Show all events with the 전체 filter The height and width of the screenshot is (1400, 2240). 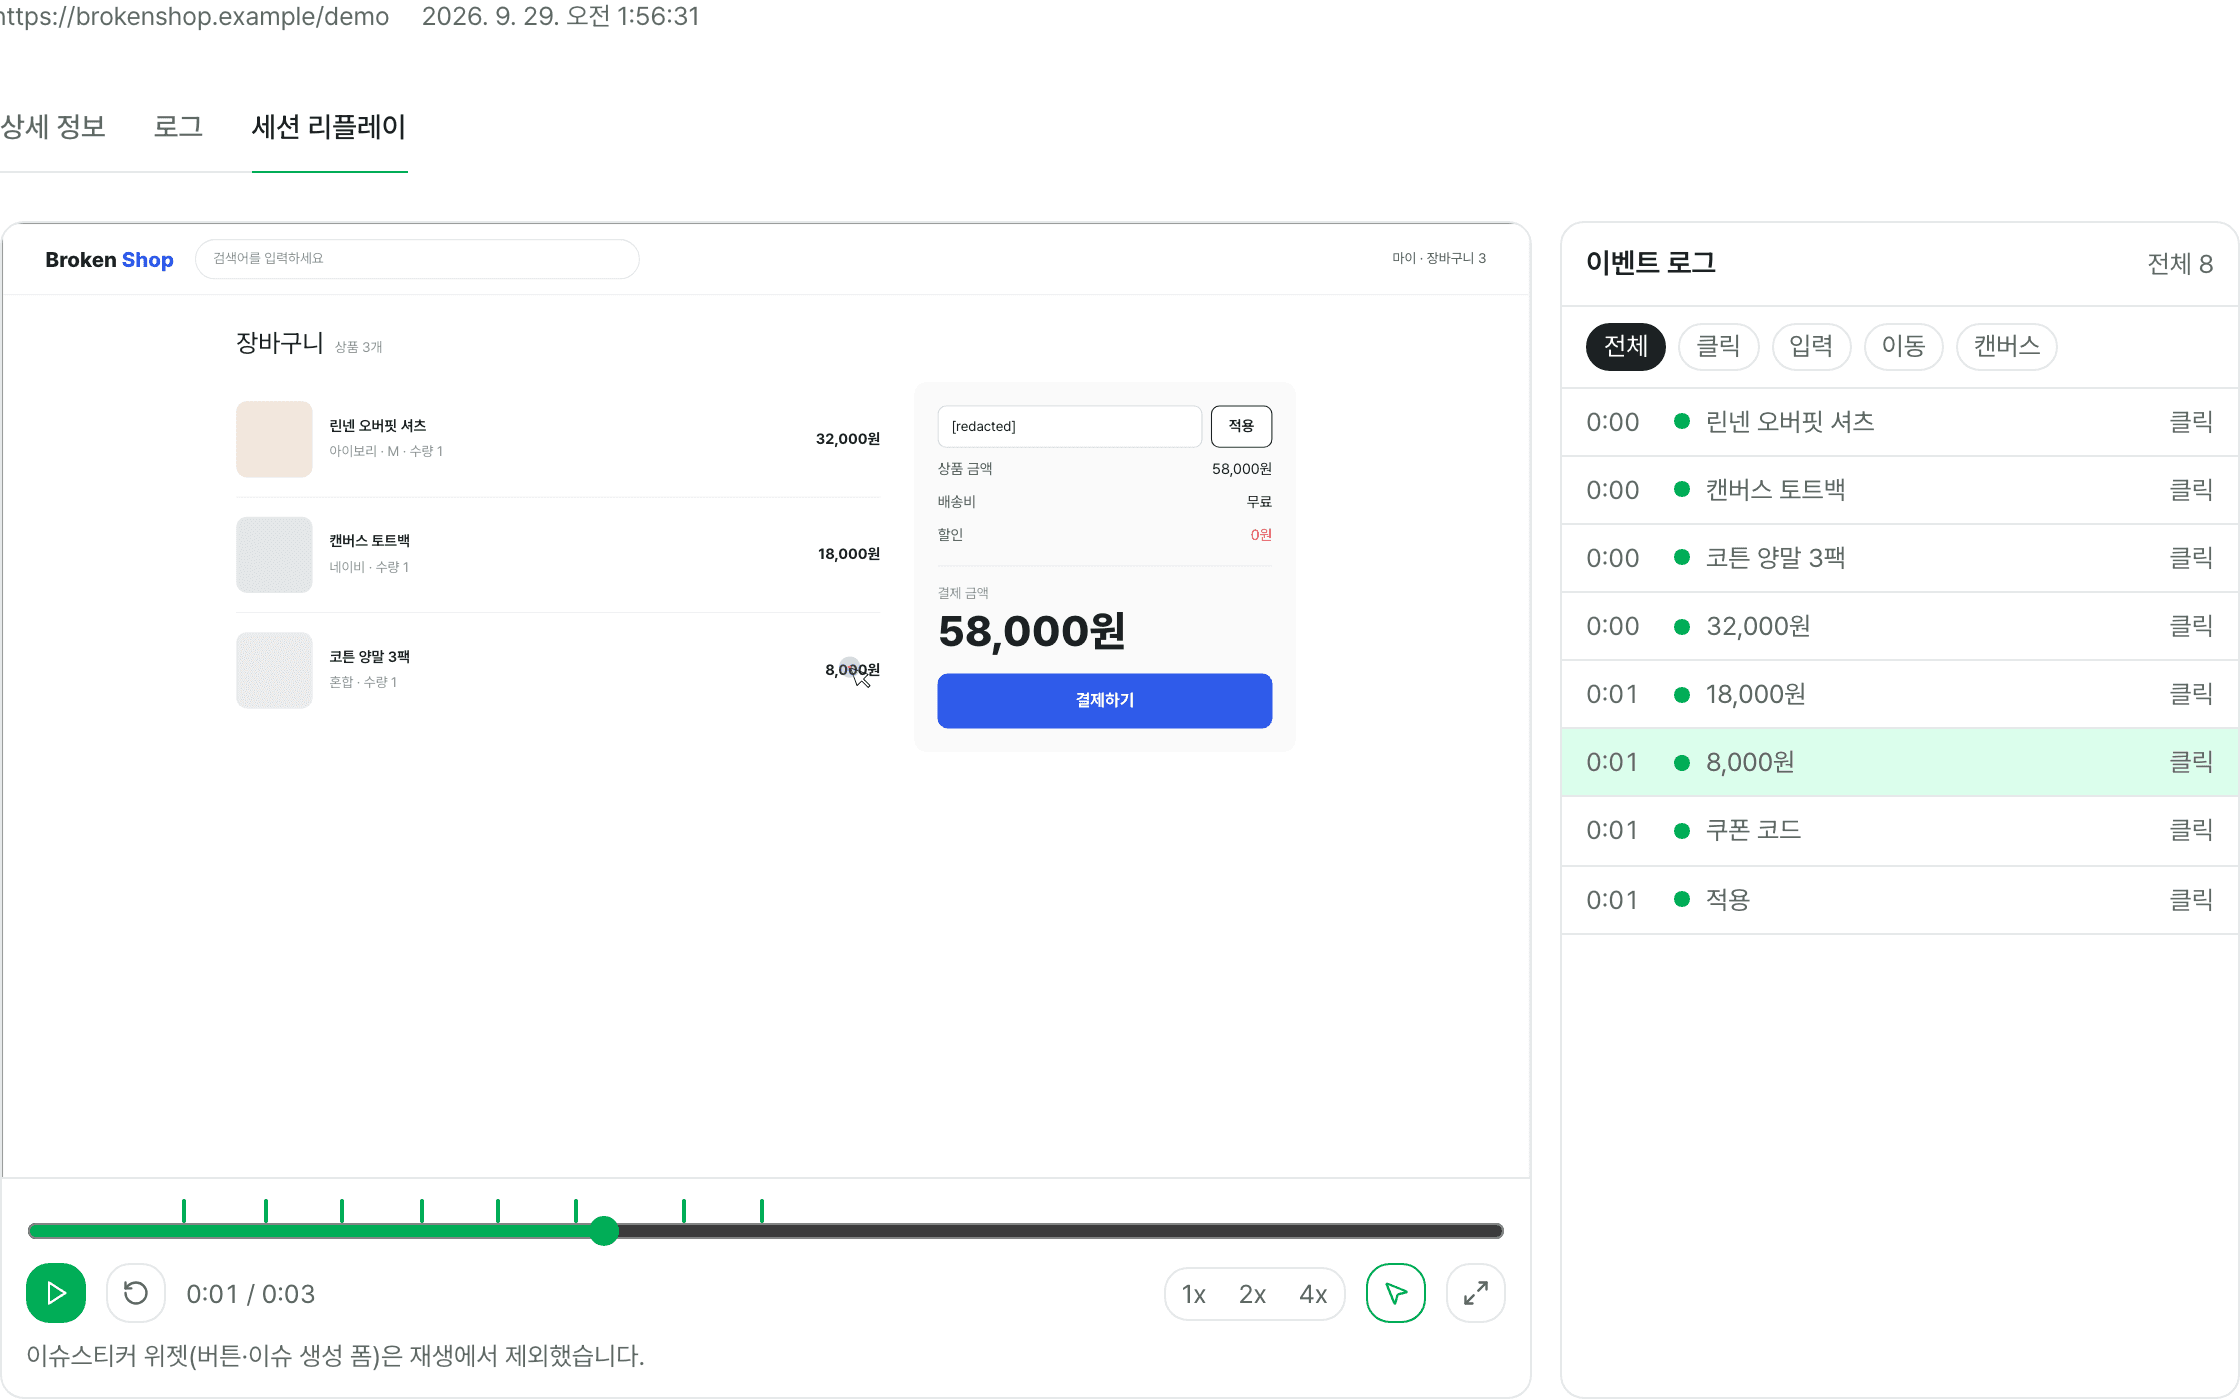(x=1625, y=346)
